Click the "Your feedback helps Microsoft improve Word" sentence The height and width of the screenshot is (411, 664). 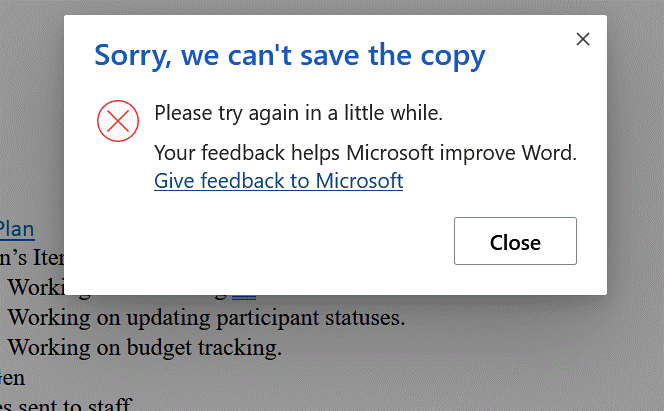tap(365, 153)
